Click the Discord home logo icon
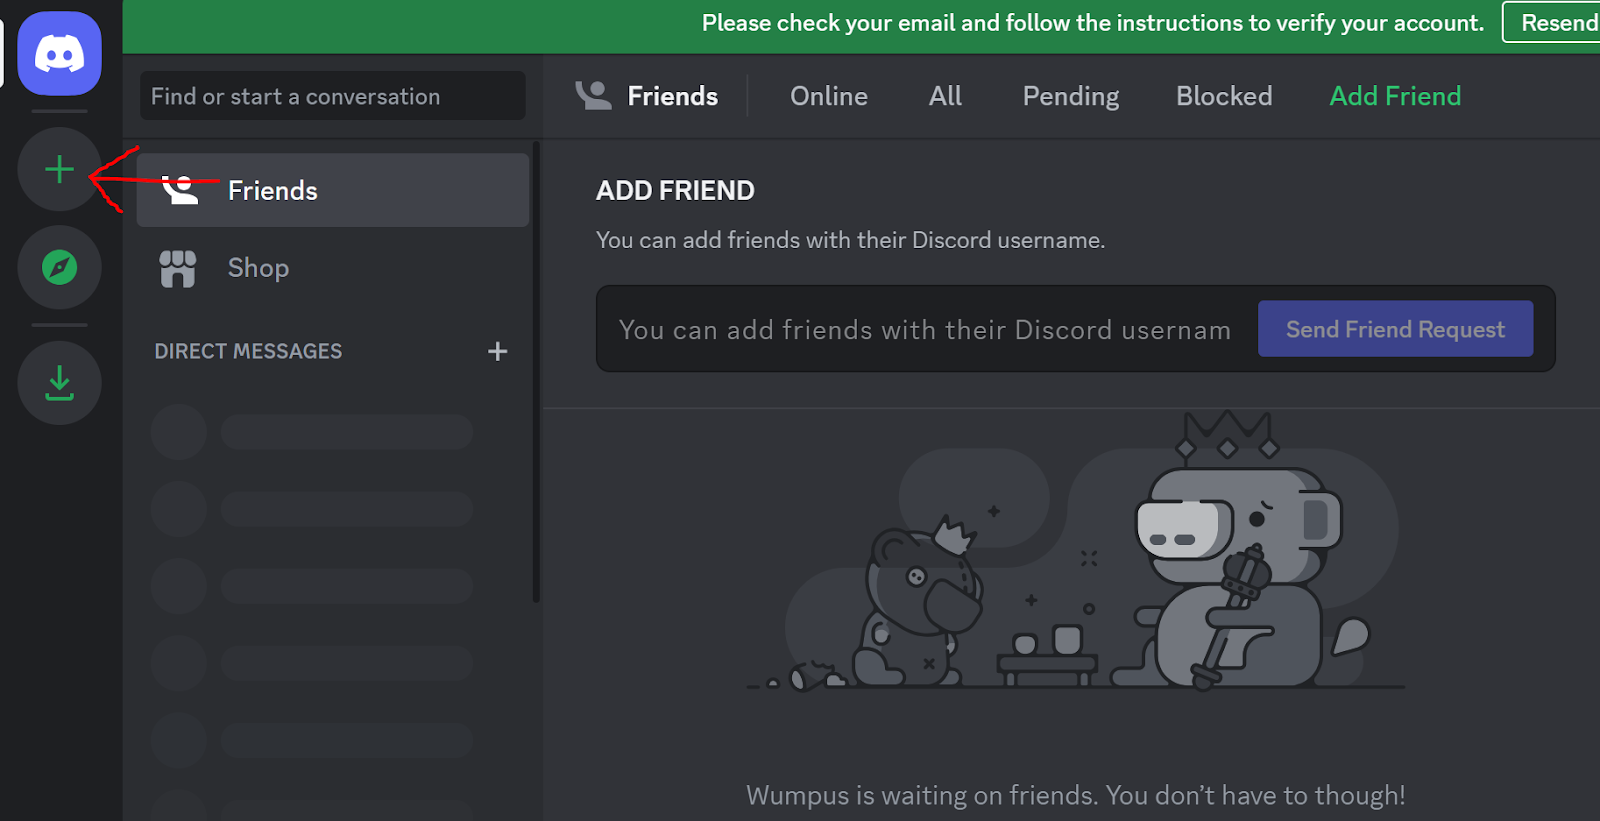 point(59,54)
